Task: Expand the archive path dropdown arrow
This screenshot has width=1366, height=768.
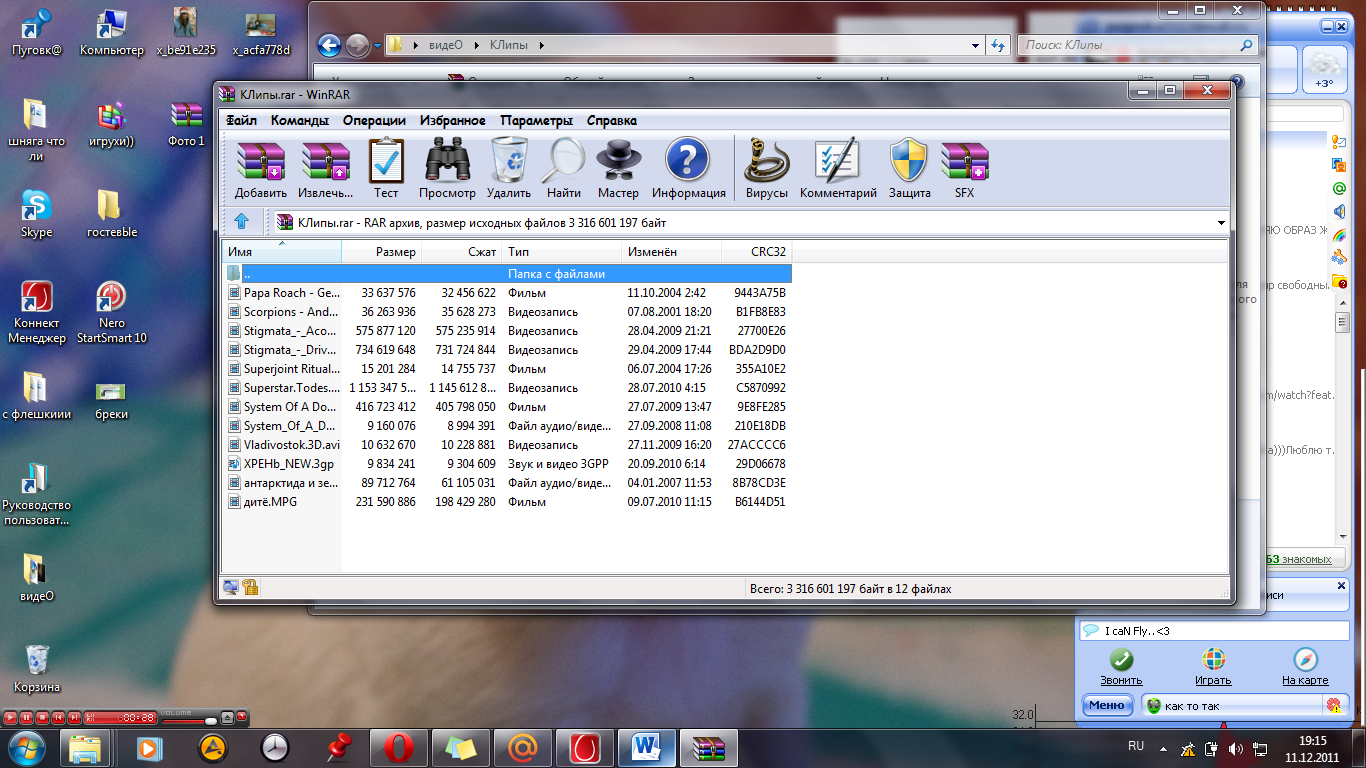Action: pyautogui.click(x=1222, y=223)
